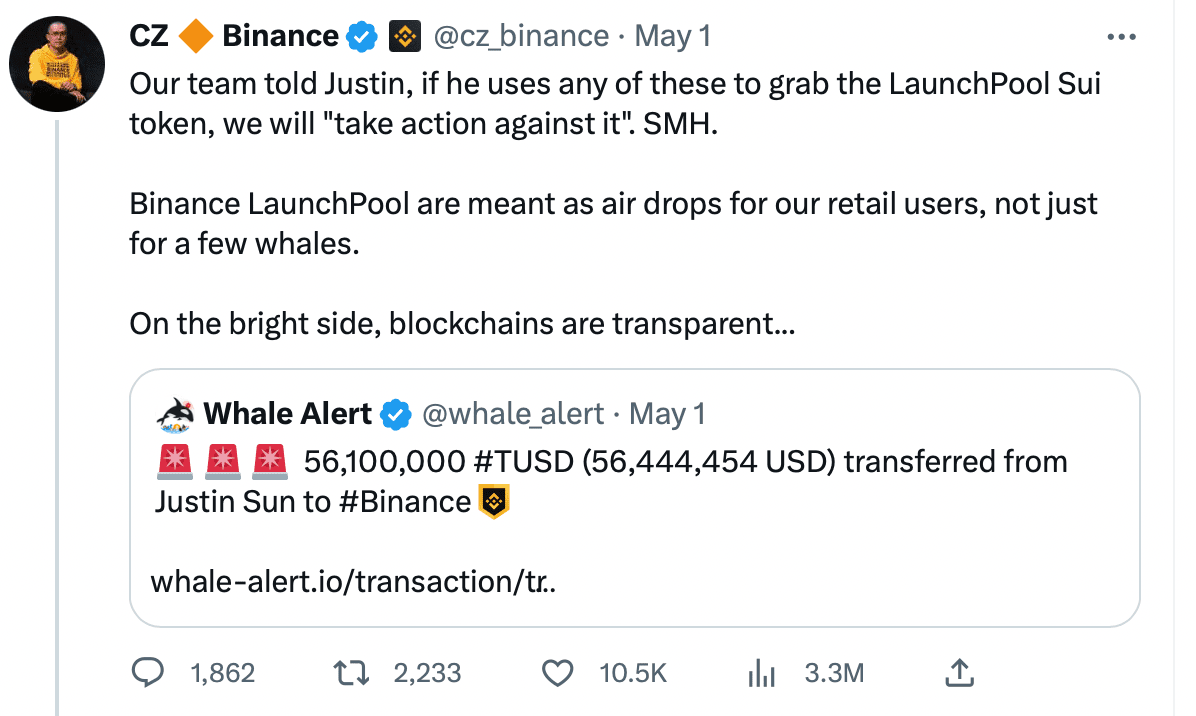Click the quoted tweet's May 1 date
1196x716 pixels.
[669, 413]
